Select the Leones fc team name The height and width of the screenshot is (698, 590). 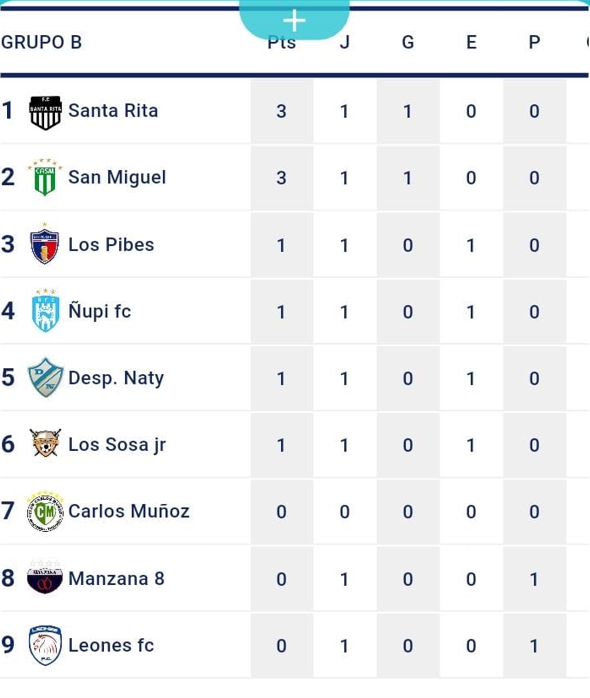point(111,645)
